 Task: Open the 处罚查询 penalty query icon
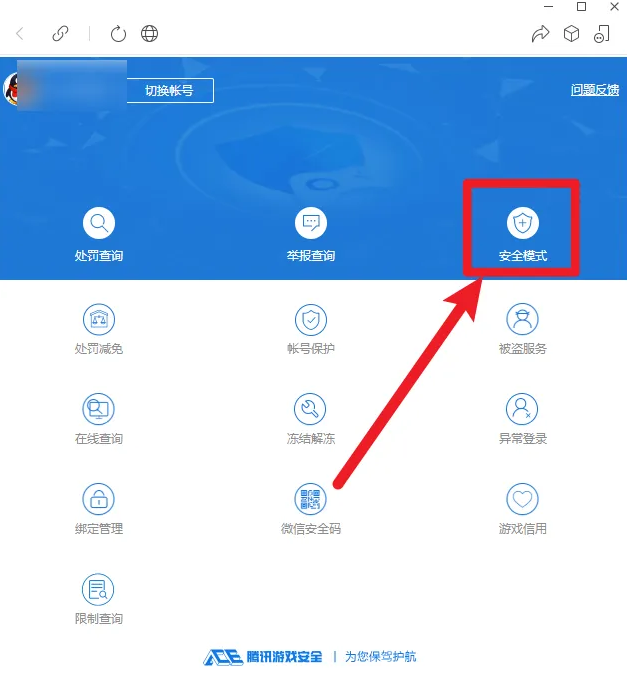click(98, 223)
